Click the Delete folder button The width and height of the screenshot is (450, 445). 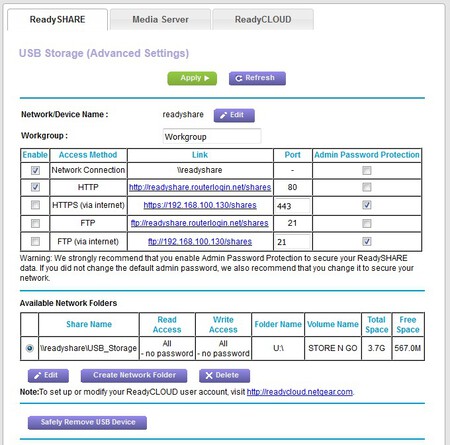[x=224, y=376]
